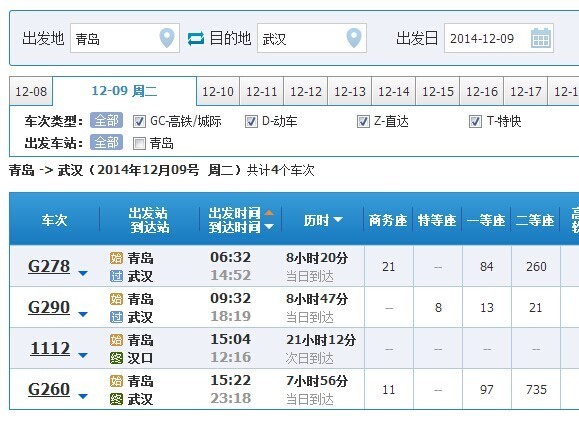
Task: Open train G290 link
Action: click(49, 307)
